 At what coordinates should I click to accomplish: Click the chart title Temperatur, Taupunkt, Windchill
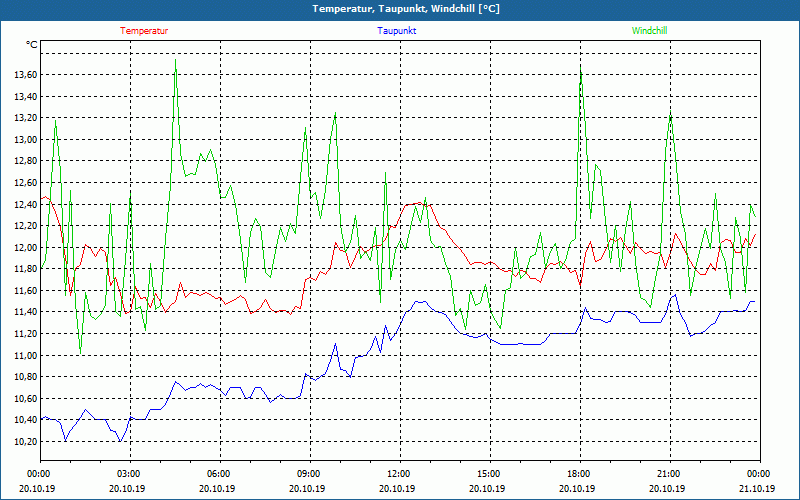click(x=406, y=9)
